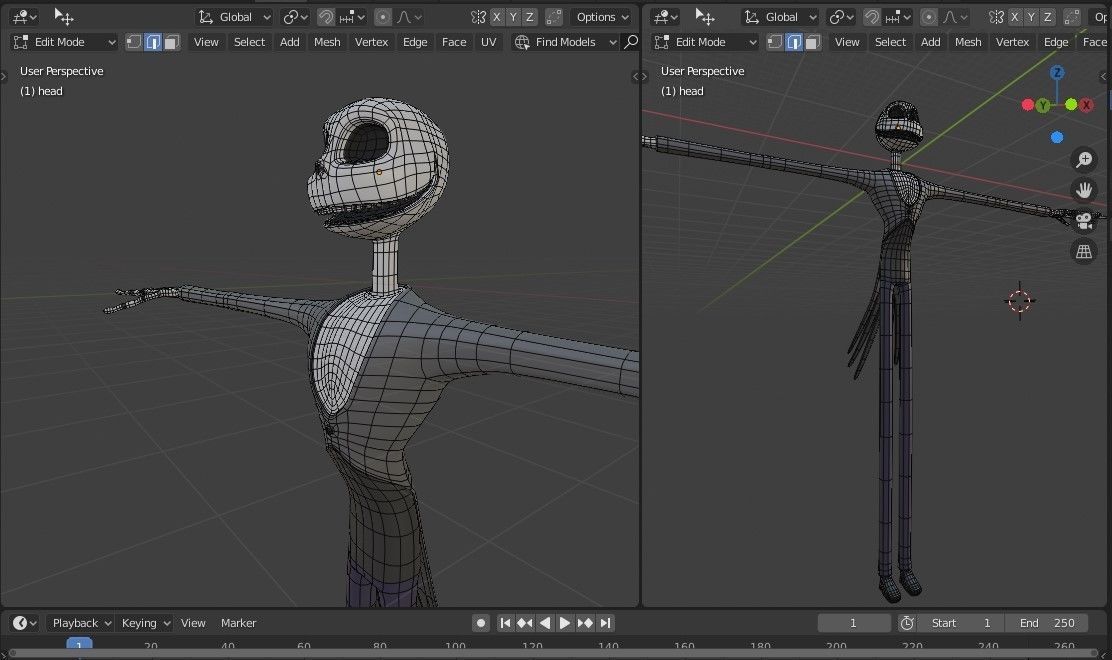This screenshot has height=660, width=1112.
Task: Open snap settings dropdown in left viewport
Action: pyautogui.click(x=352, y=17)
